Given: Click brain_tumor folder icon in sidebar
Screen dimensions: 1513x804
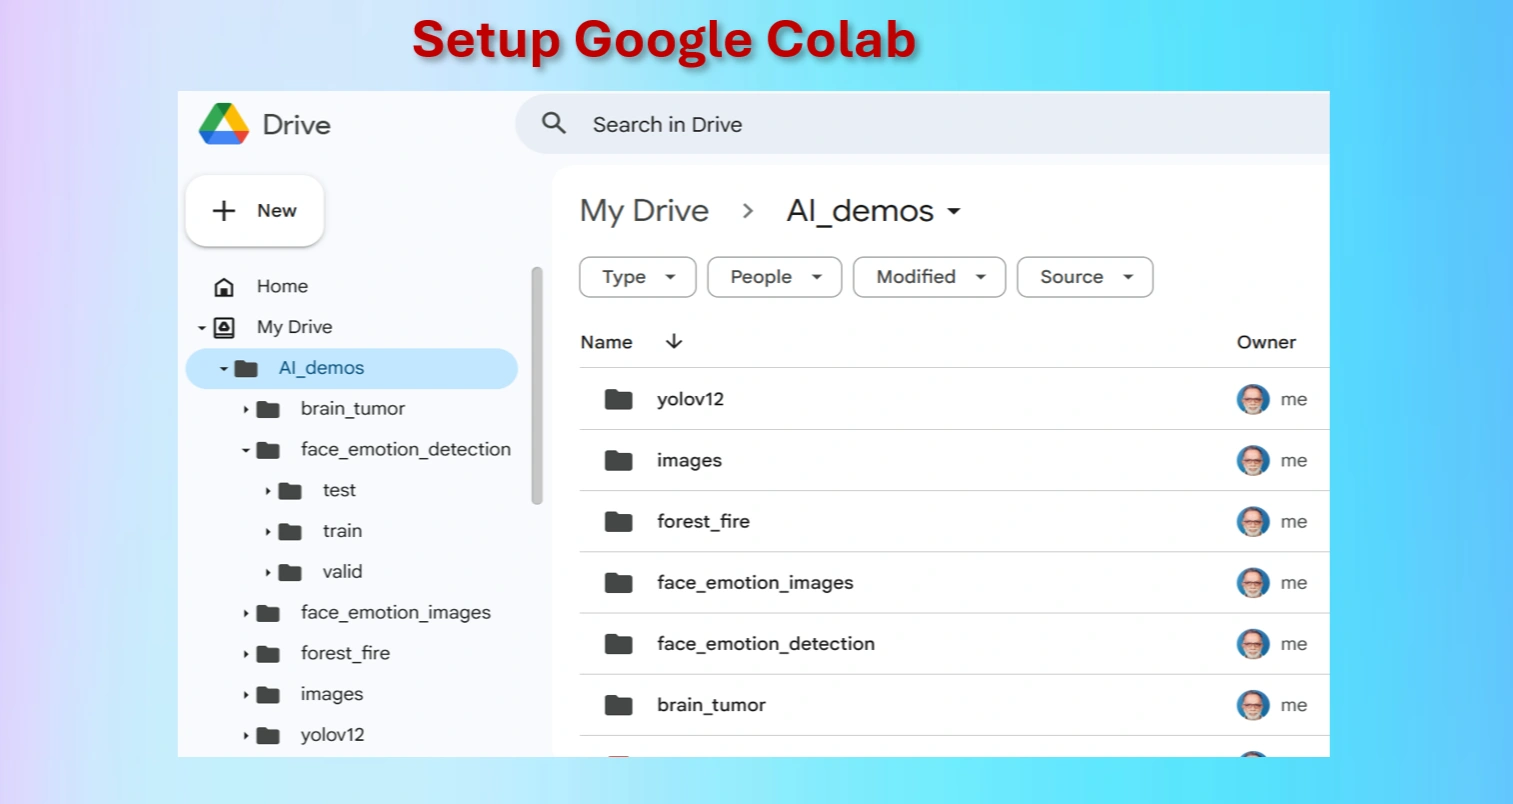Looking at the screenshot, I should pyautogui.click(x=268, y=409).
